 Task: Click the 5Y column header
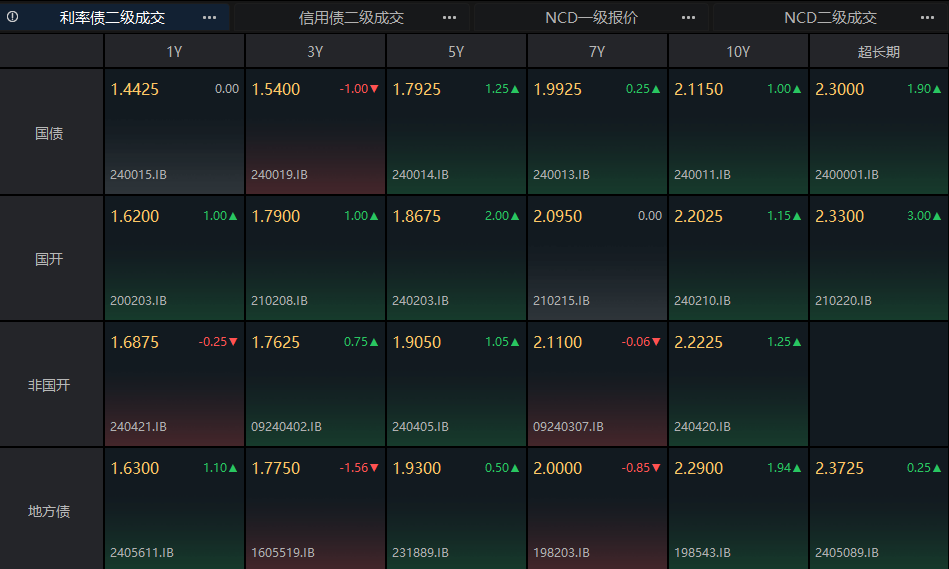[x=456, y=51]
